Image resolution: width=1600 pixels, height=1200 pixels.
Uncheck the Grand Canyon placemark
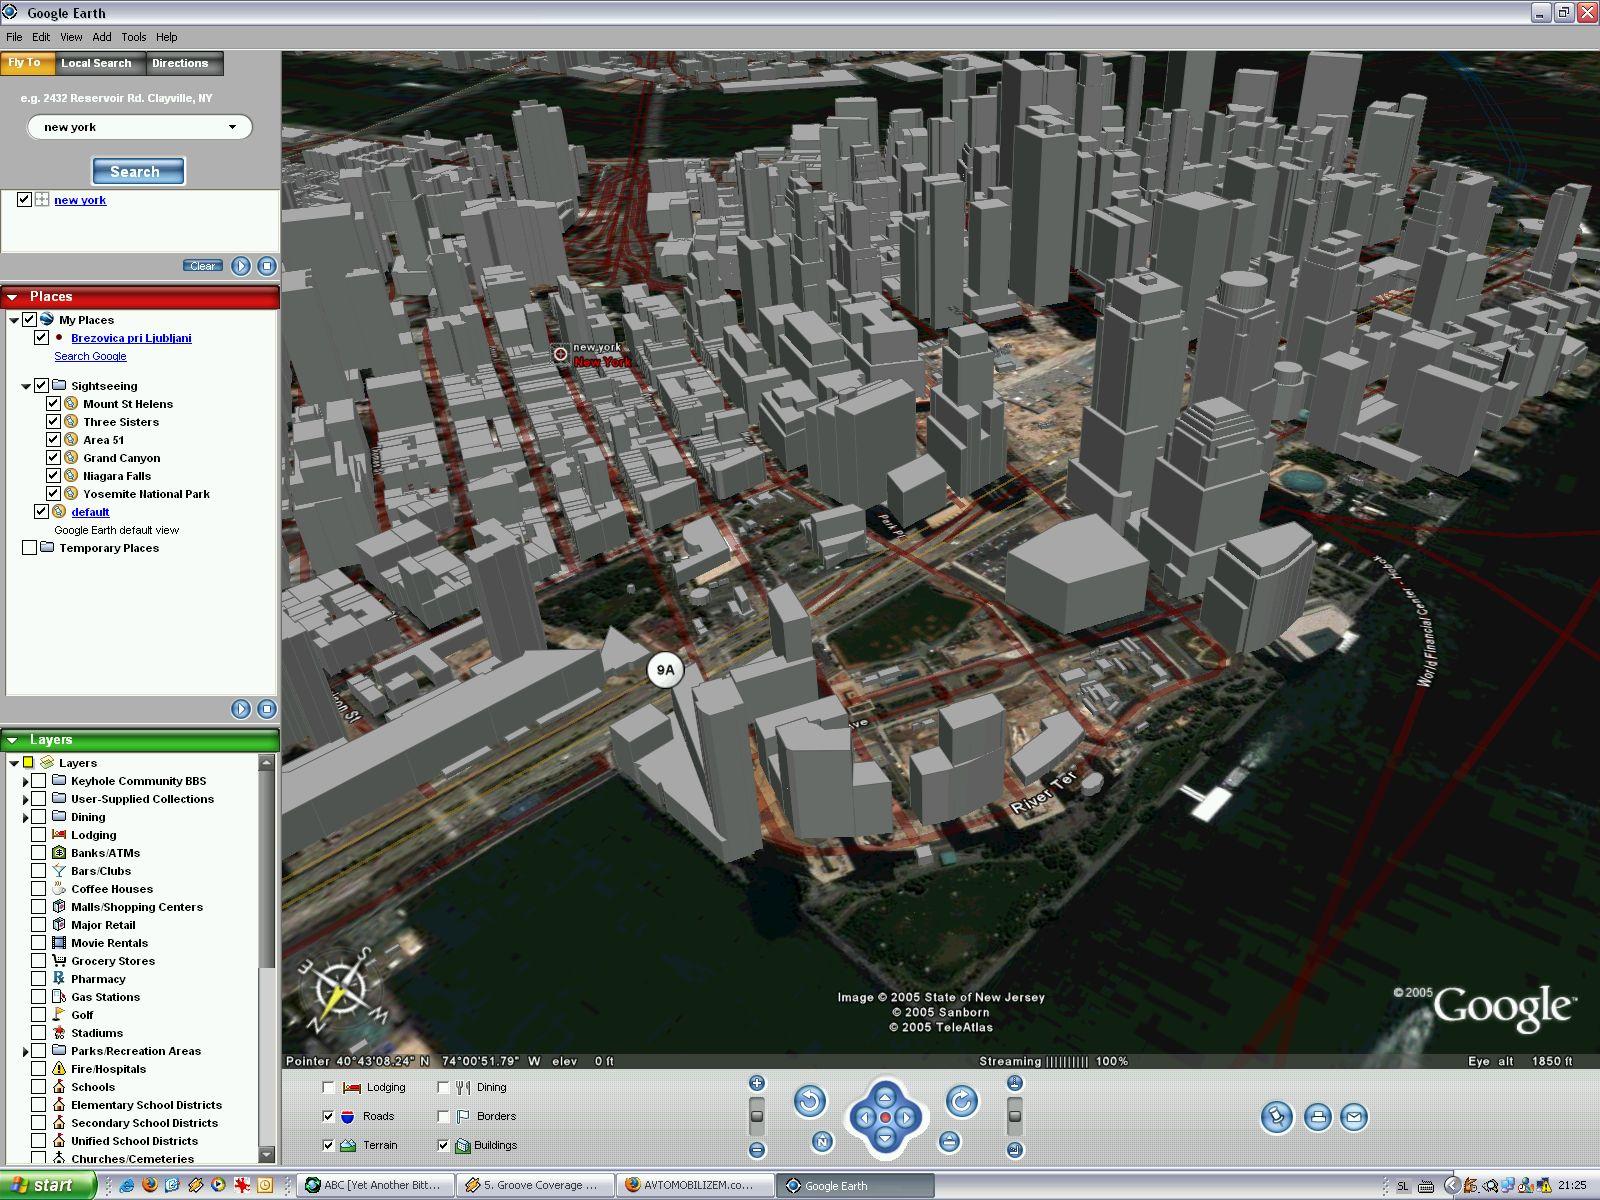pos(54,458)
